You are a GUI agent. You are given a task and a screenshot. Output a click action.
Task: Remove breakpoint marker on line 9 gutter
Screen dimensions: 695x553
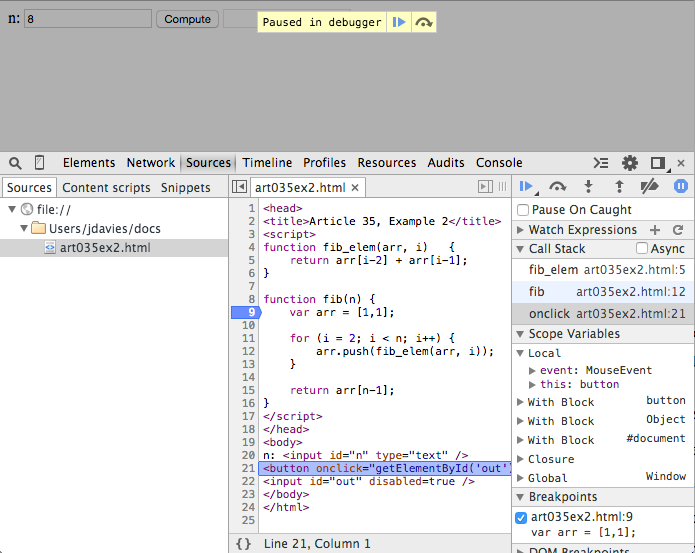point(246,312)
